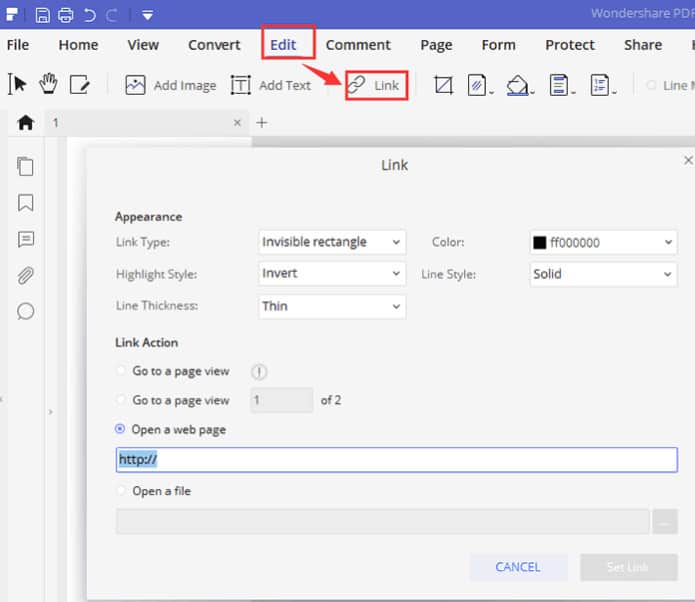Select the Line Mode radio option
695x602 pixels.
(652, 85)
